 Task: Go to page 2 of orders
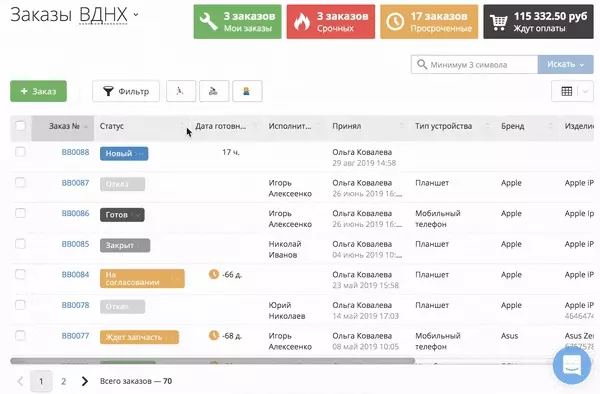tap(64, 381)
